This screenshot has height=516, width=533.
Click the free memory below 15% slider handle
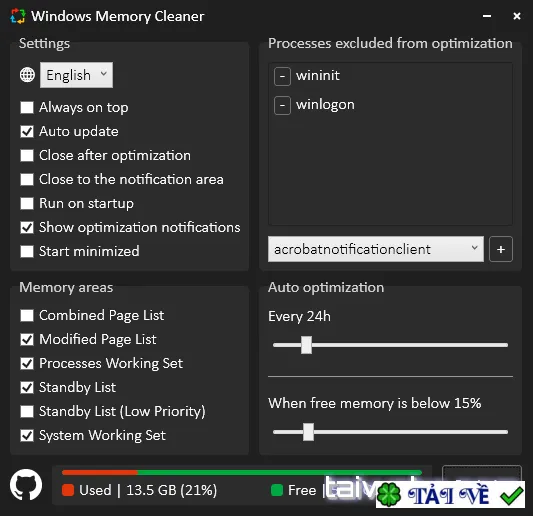[308, 432]
